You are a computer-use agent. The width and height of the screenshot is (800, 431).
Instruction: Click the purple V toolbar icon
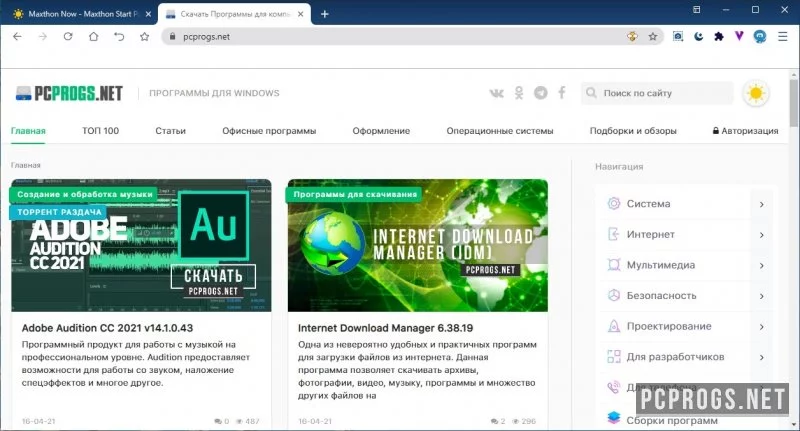(739, 36)
